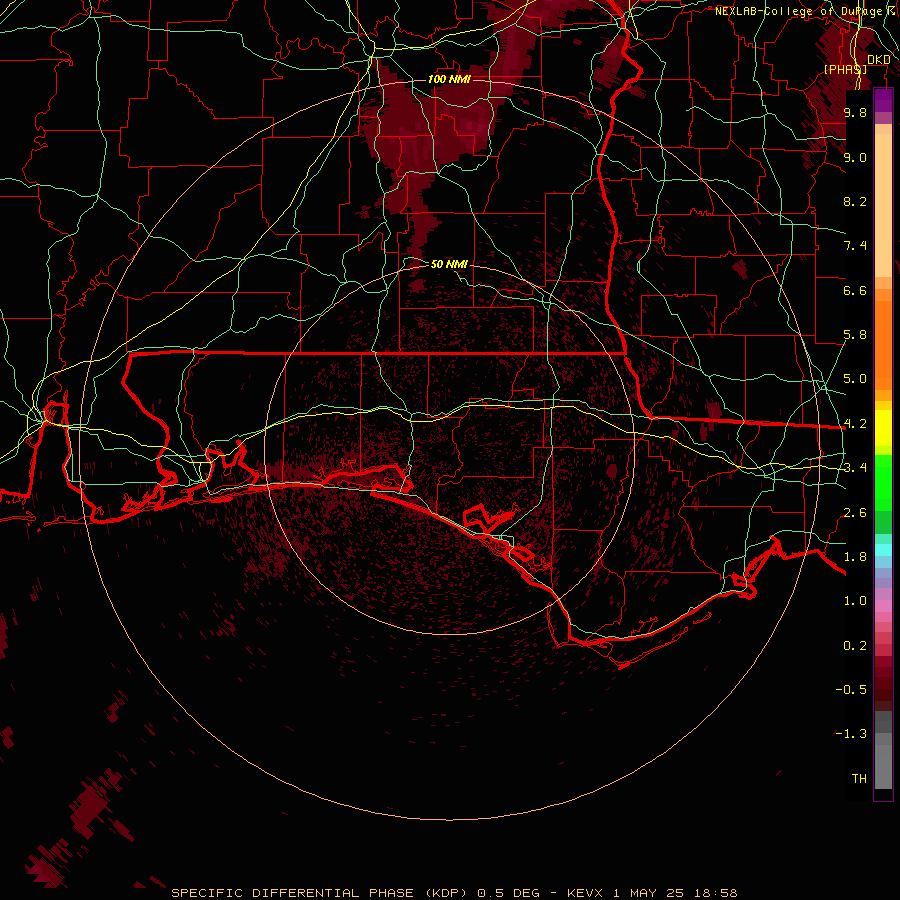The height and width of the screenshot is (900, 900).
Task: Click the 1.8 scale value
Action: 855,557
